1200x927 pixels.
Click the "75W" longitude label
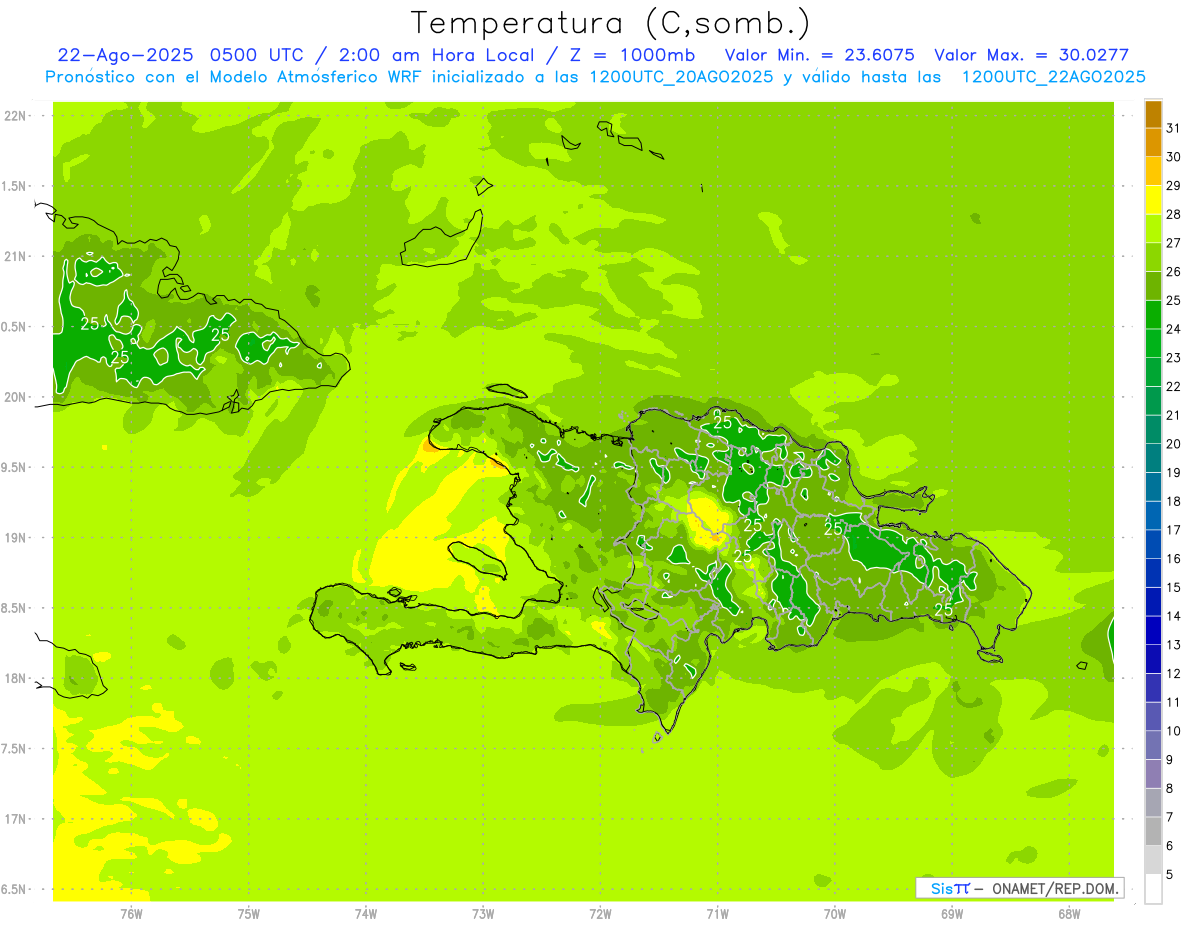tap(249, 914)
